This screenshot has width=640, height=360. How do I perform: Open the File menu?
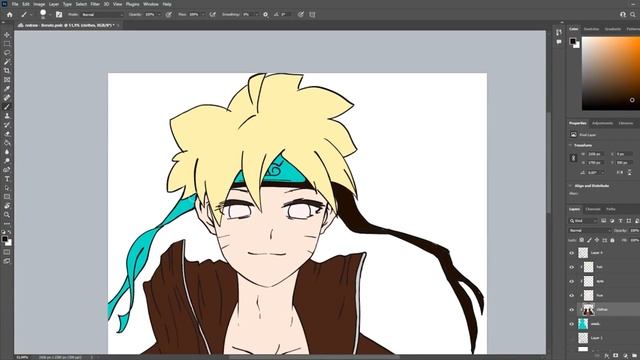[15, 4]
